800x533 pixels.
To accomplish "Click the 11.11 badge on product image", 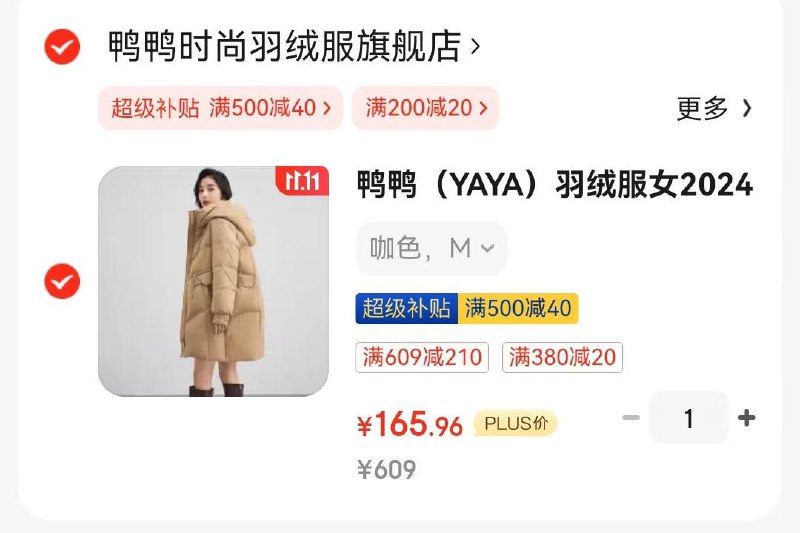I will (302, 181).
